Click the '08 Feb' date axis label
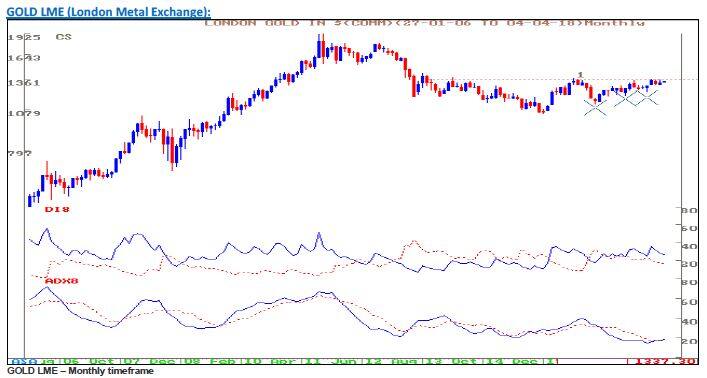This screenshot has width=707, height=378. [211, 362]
